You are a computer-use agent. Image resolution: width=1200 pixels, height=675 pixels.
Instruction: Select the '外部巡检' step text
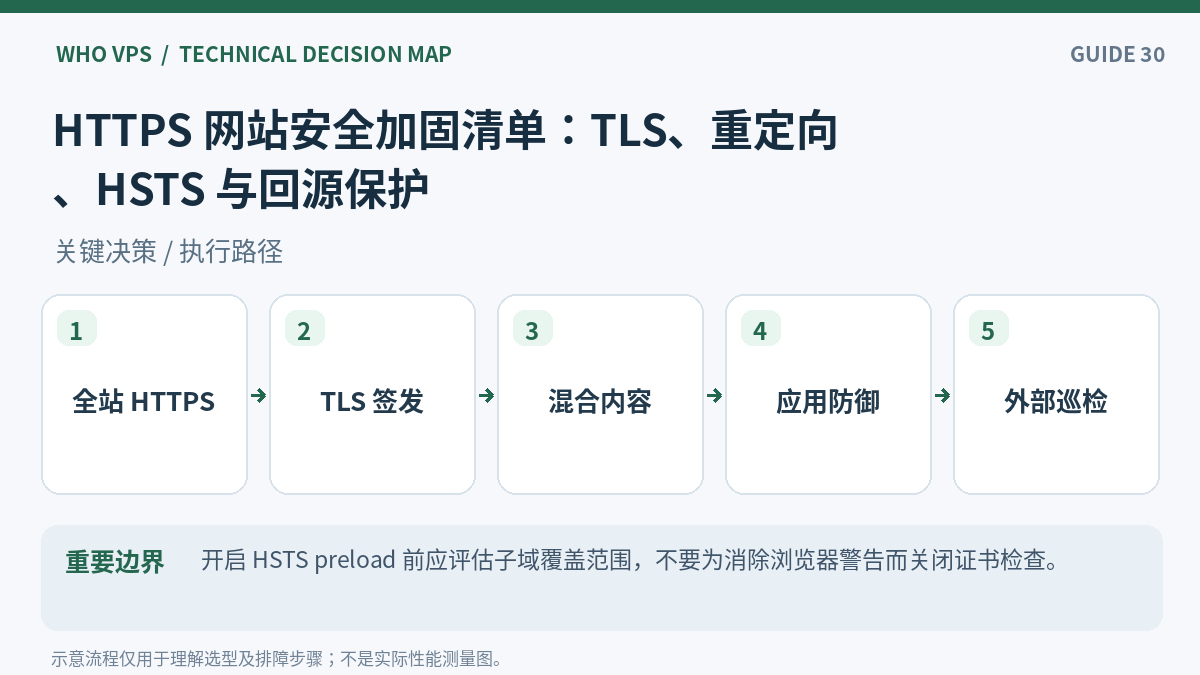pyautogui.click(x=1056, y=402)
